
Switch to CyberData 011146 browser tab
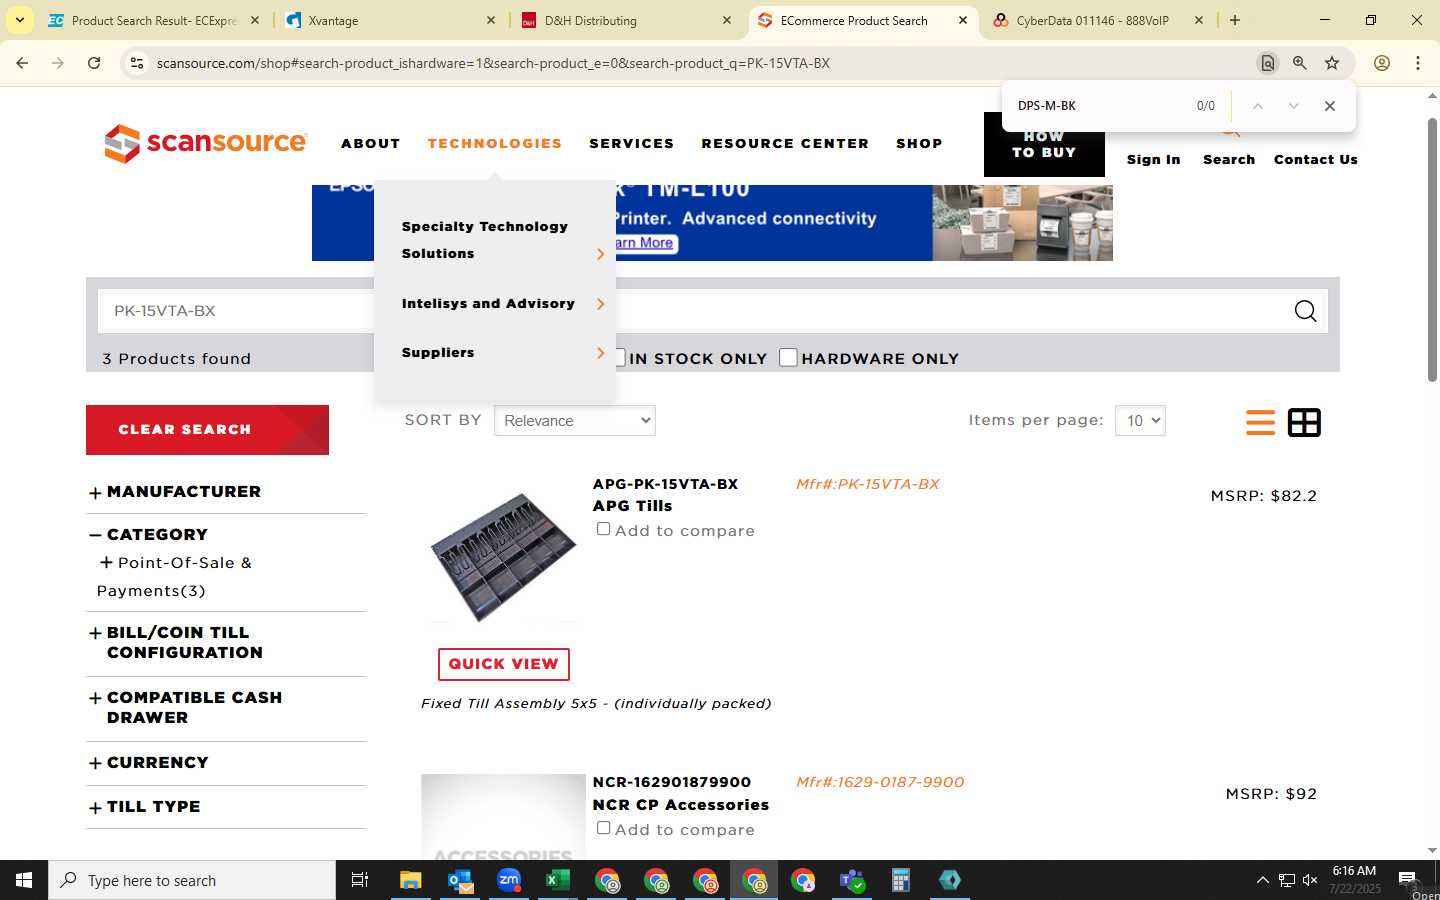(x=1098, y=20)
